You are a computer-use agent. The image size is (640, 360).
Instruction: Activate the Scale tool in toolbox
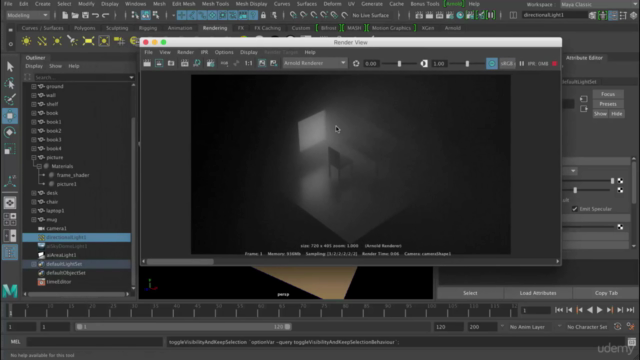click(10, 149)
